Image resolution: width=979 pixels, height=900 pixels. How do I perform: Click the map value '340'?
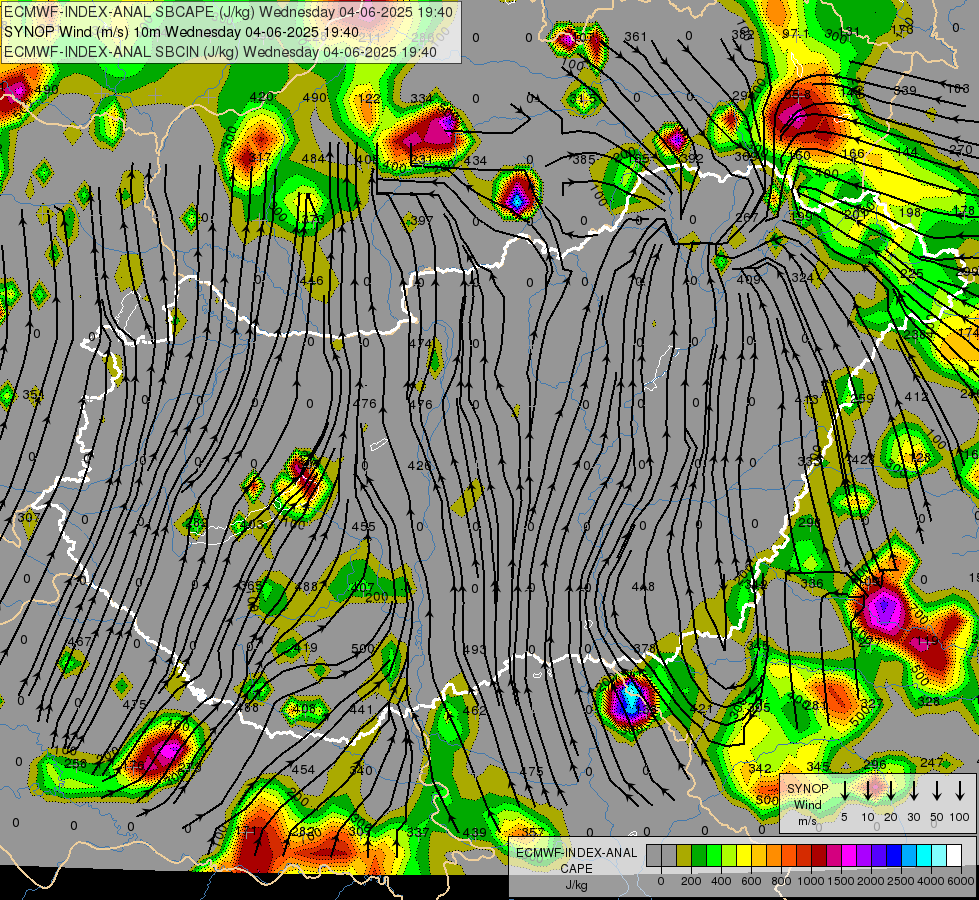click(x=361, y=769)
